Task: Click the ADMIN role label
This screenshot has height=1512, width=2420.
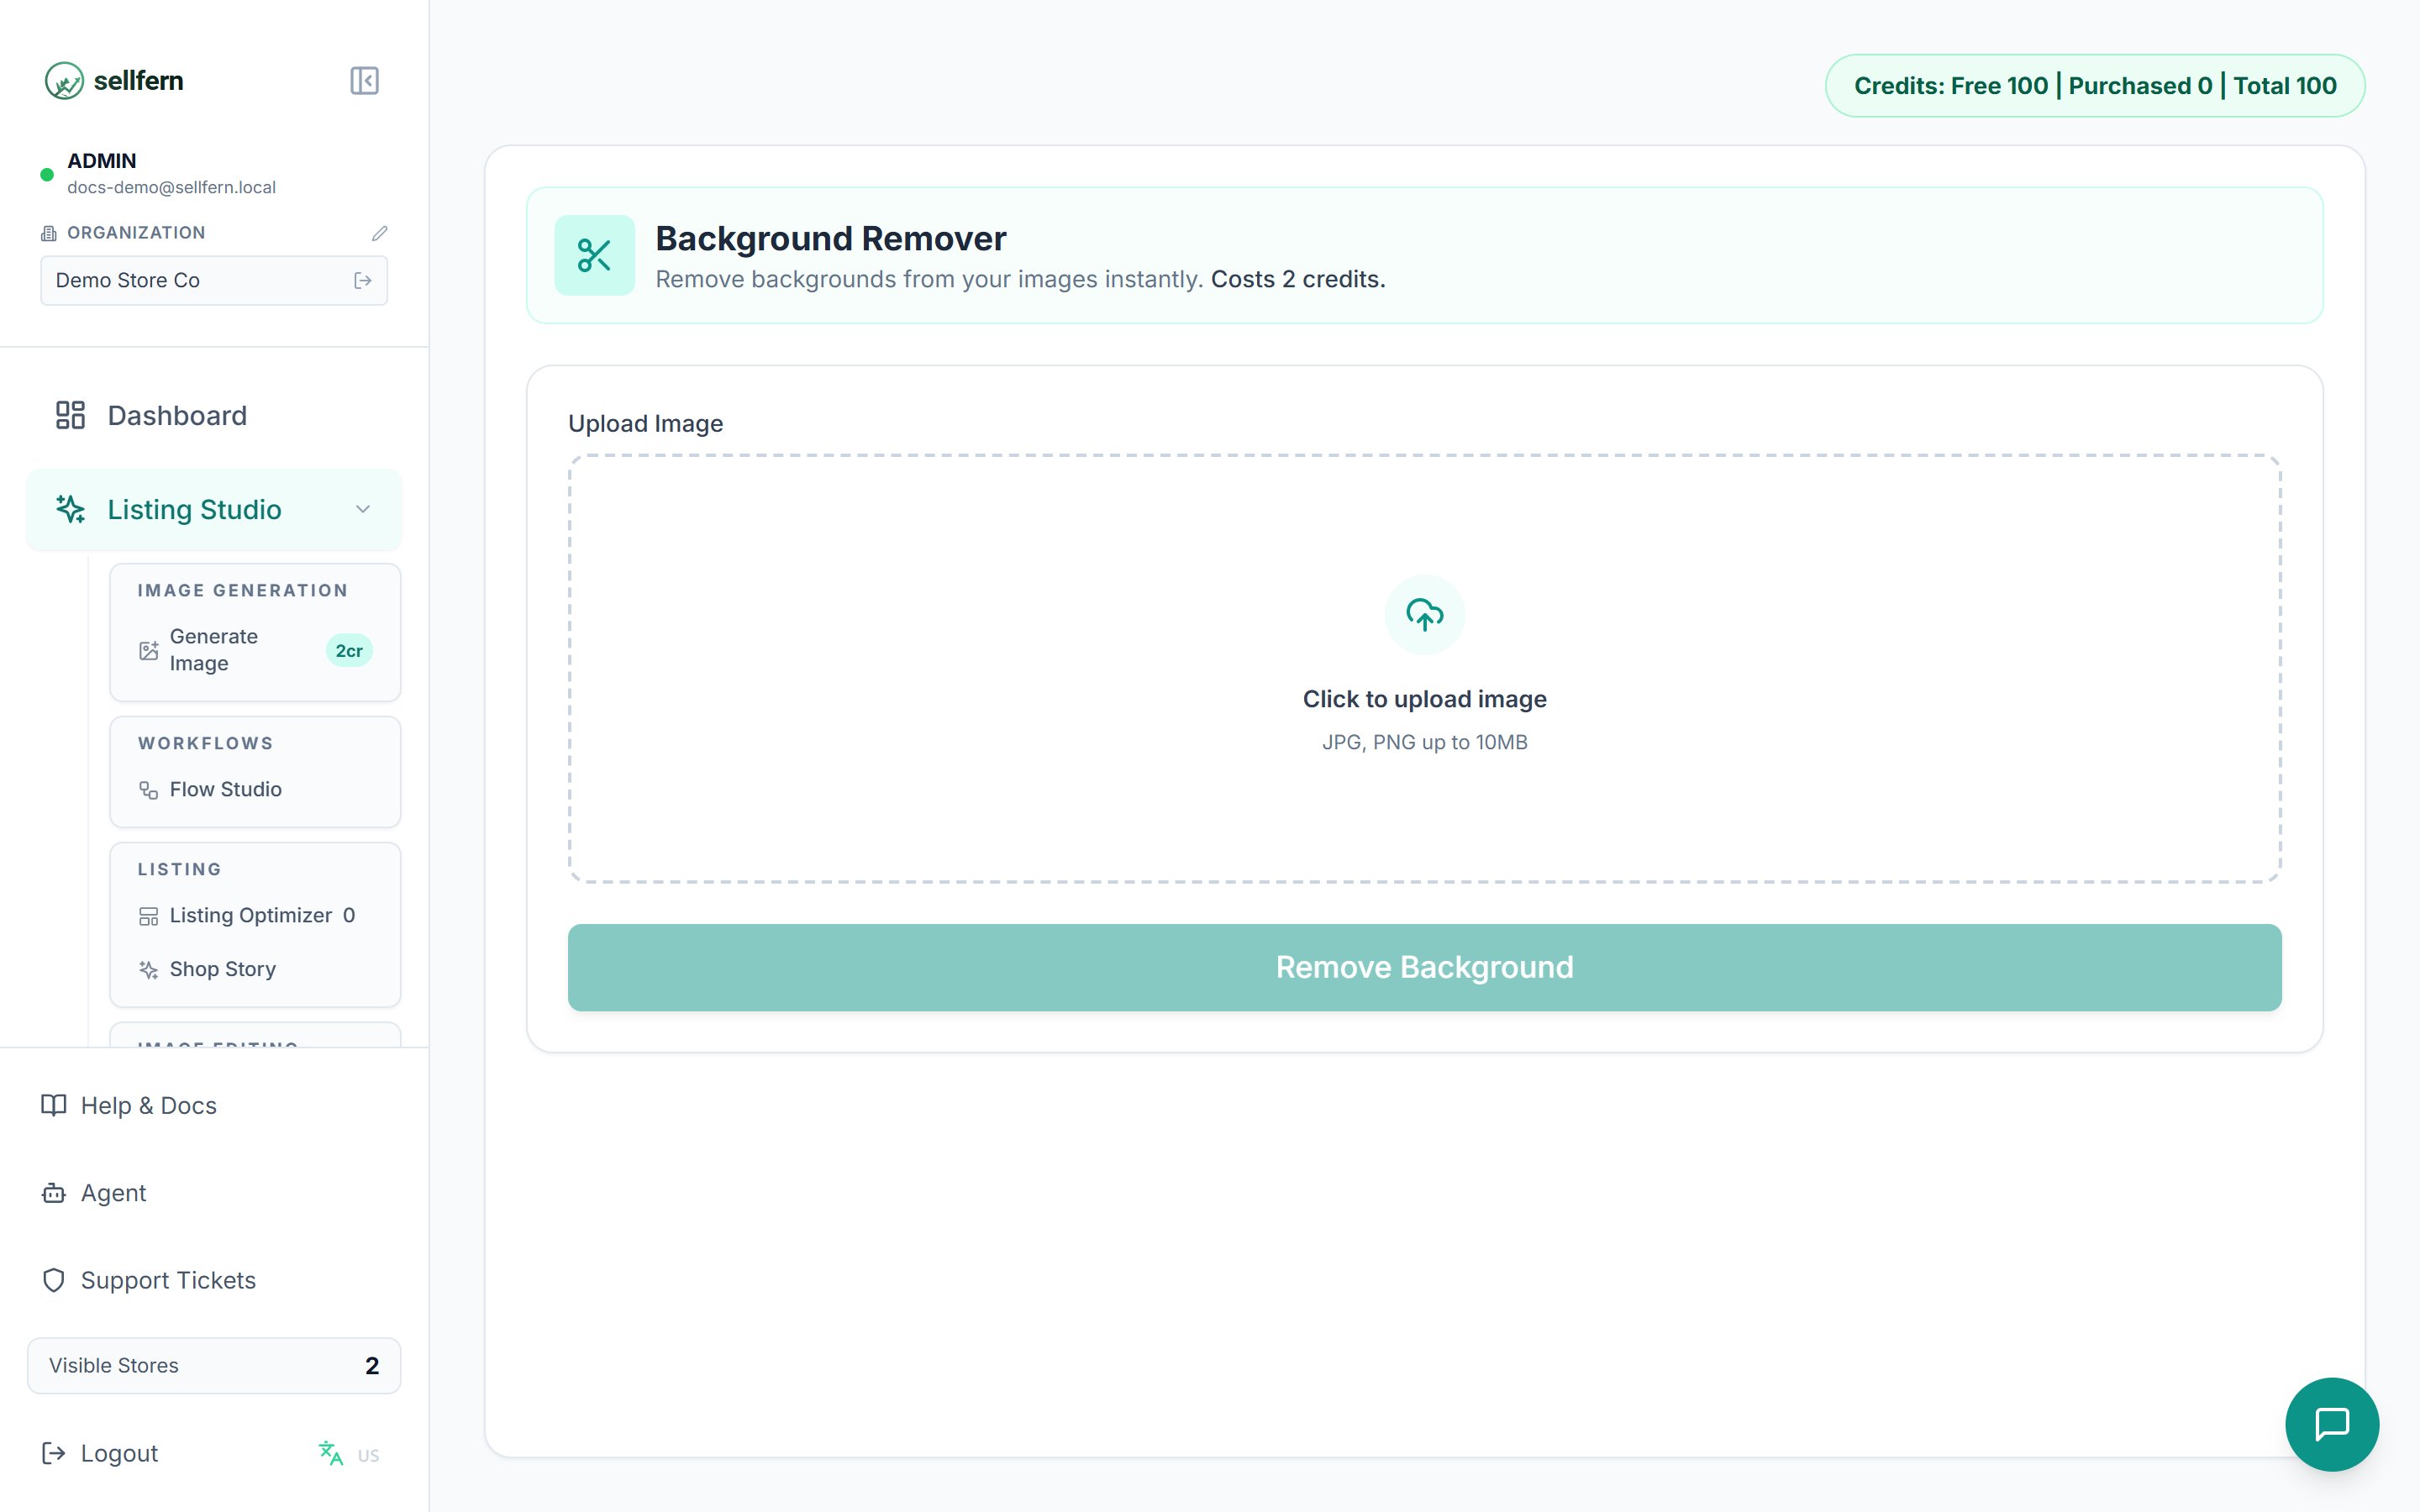Action: 102,161
